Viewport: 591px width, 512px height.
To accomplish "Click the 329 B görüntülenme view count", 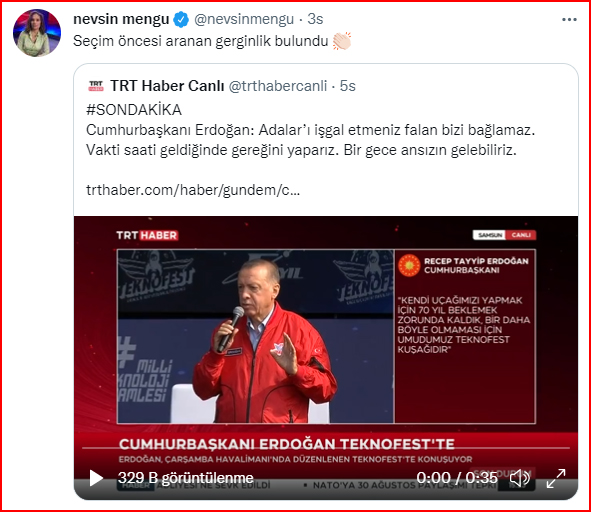I will point(185,478).
